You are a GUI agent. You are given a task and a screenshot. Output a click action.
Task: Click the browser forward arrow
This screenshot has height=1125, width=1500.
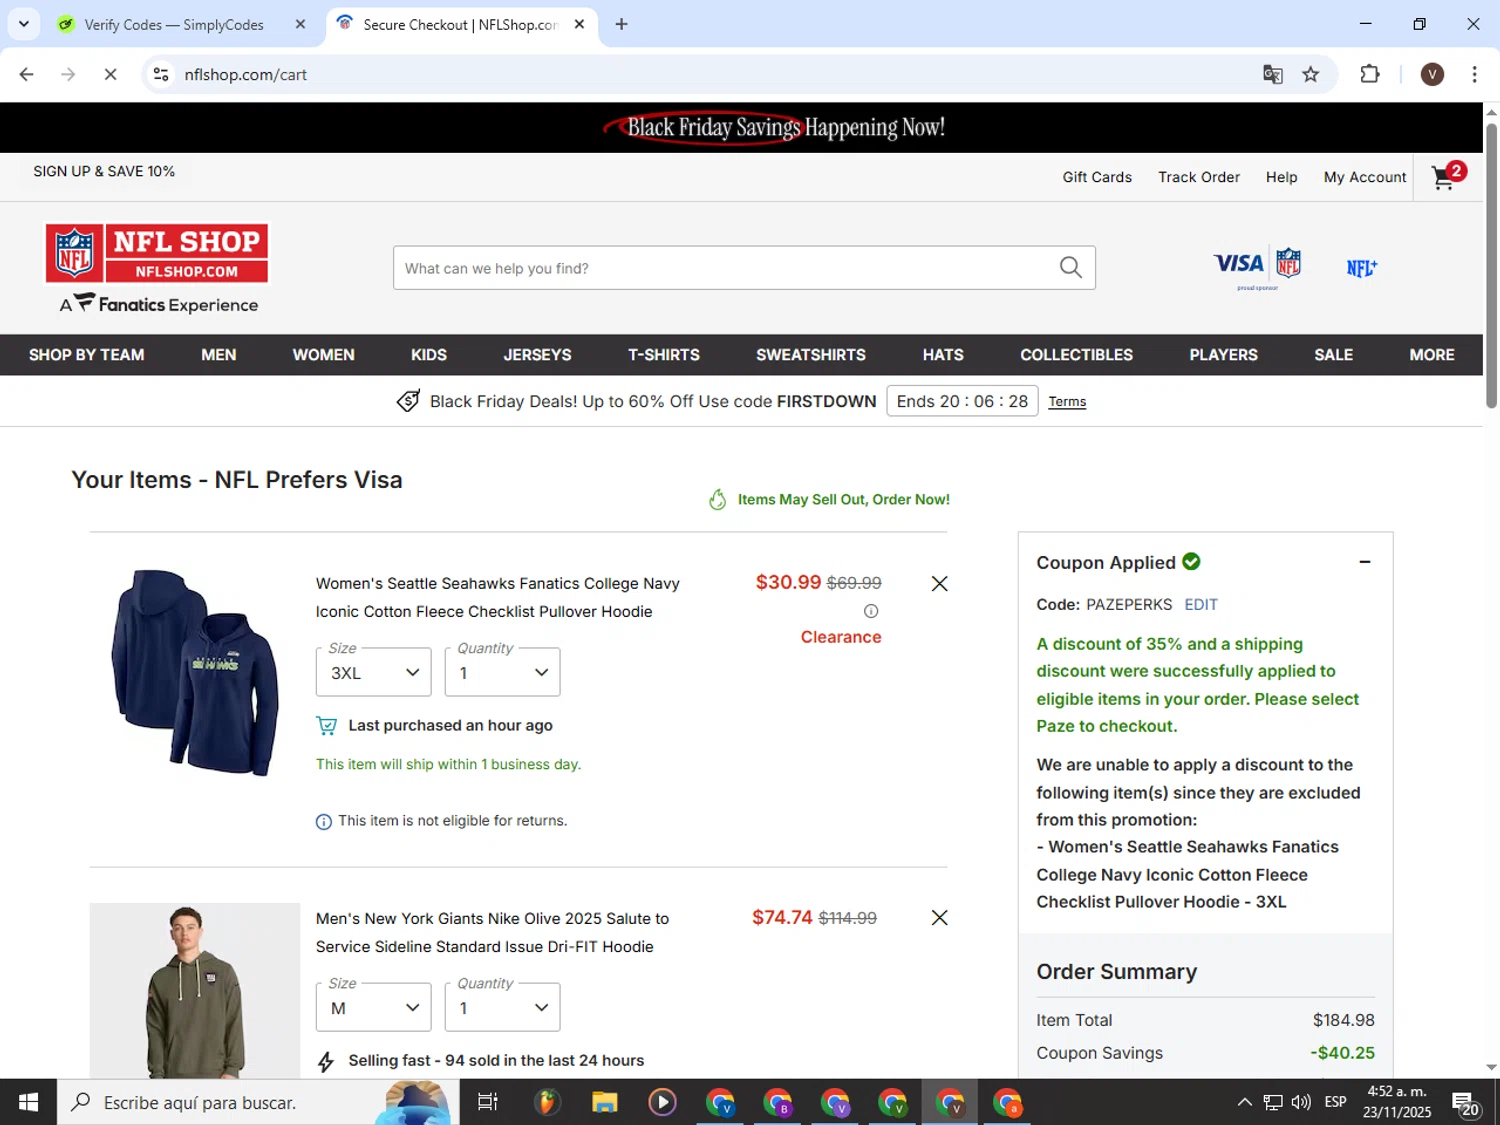pos(68,74)
